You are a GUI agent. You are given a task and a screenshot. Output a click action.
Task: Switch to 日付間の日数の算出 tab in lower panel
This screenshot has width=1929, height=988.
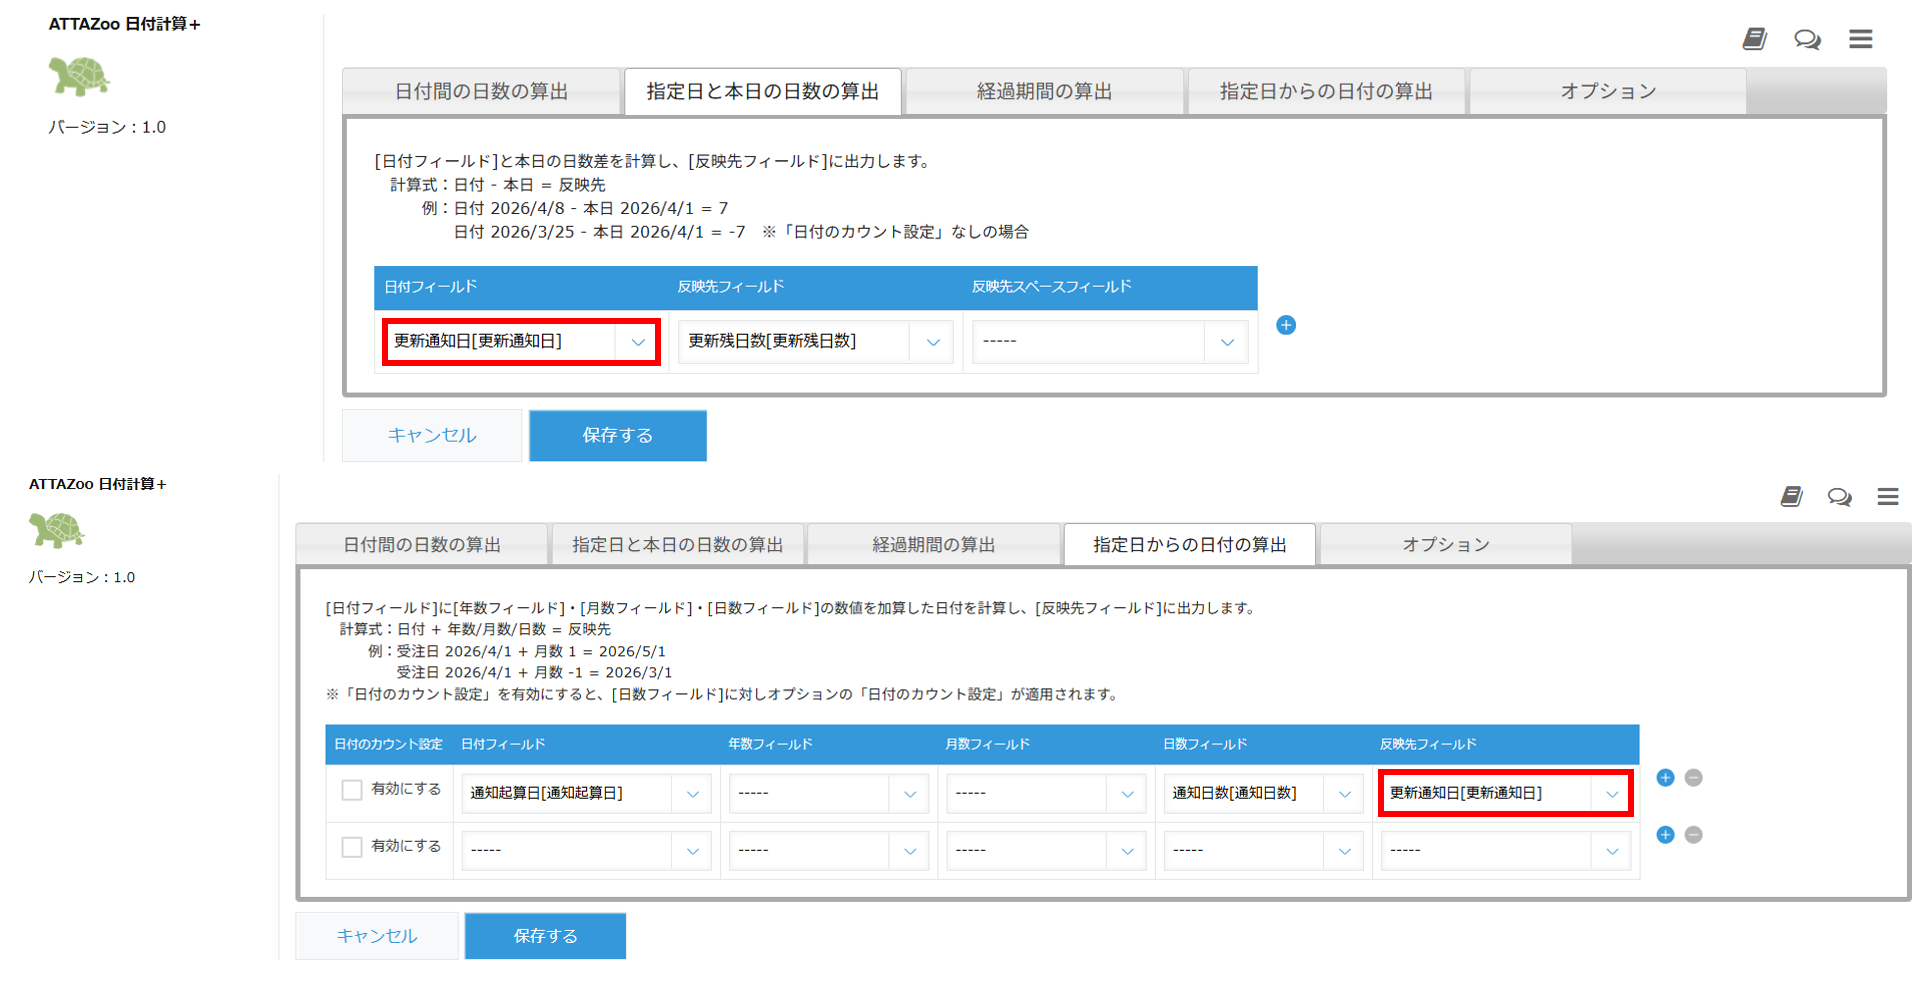coord(422,545)
